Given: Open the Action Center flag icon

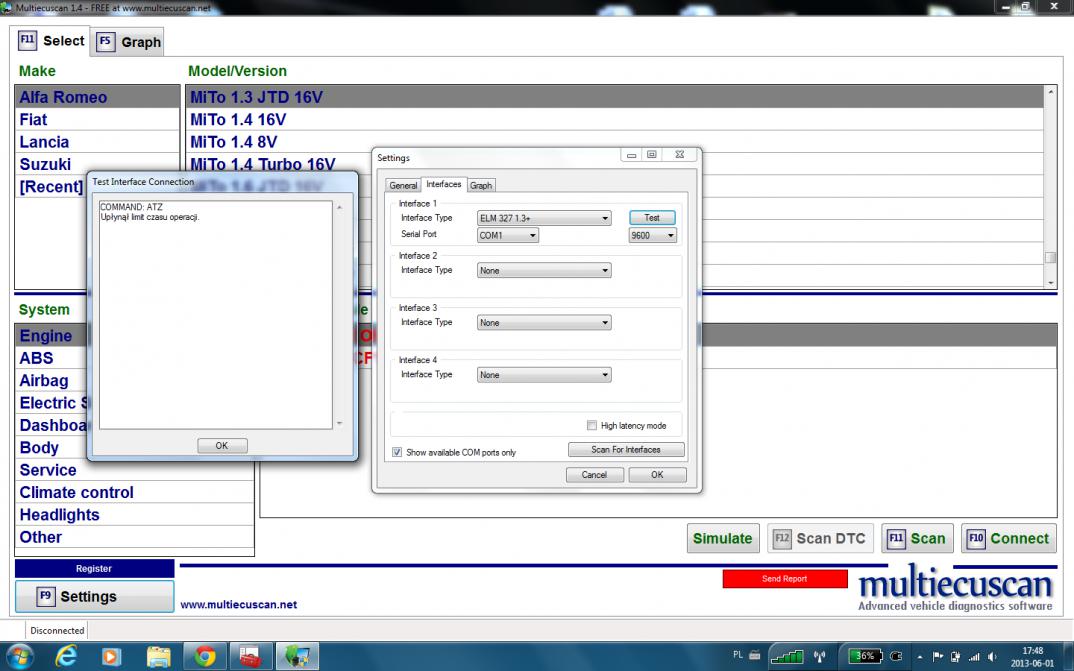Looking at the screenshot, I should point(938,657).
